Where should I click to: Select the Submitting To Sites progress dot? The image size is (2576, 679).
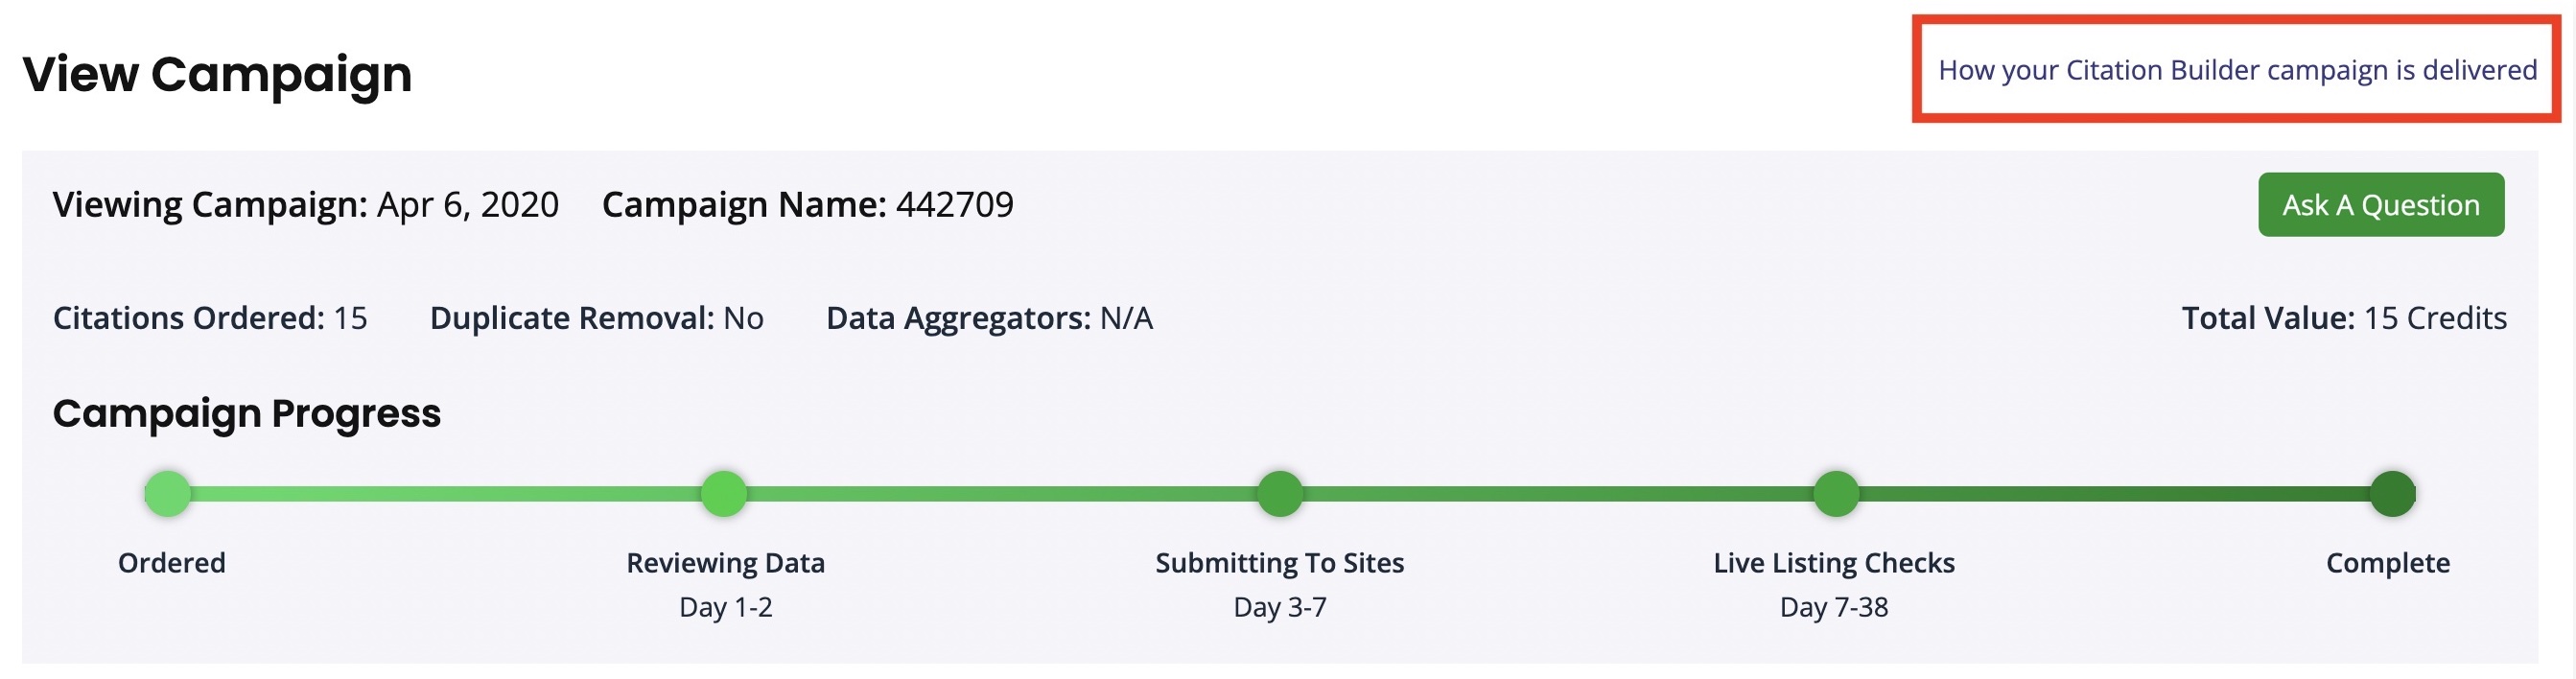1280,494
